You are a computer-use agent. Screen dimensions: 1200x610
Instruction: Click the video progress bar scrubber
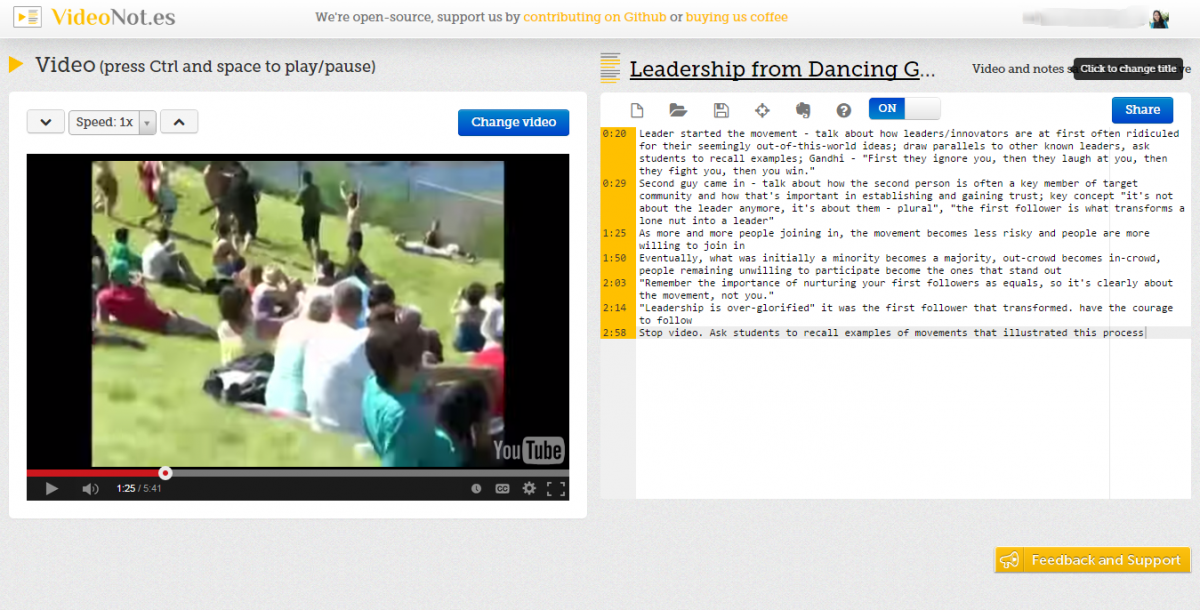click(x=165, y=473)
